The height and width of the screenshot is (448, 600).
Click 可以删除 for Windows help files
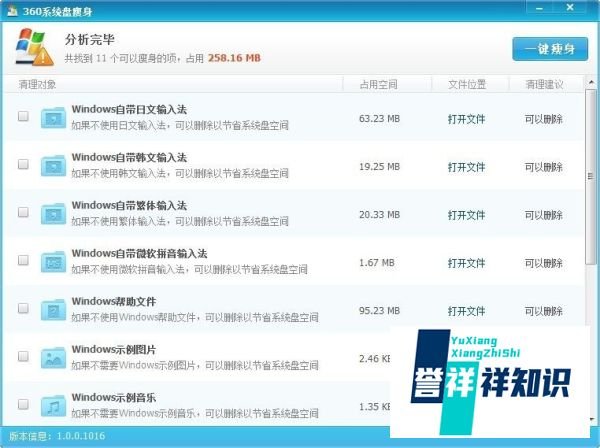point(544,311)
